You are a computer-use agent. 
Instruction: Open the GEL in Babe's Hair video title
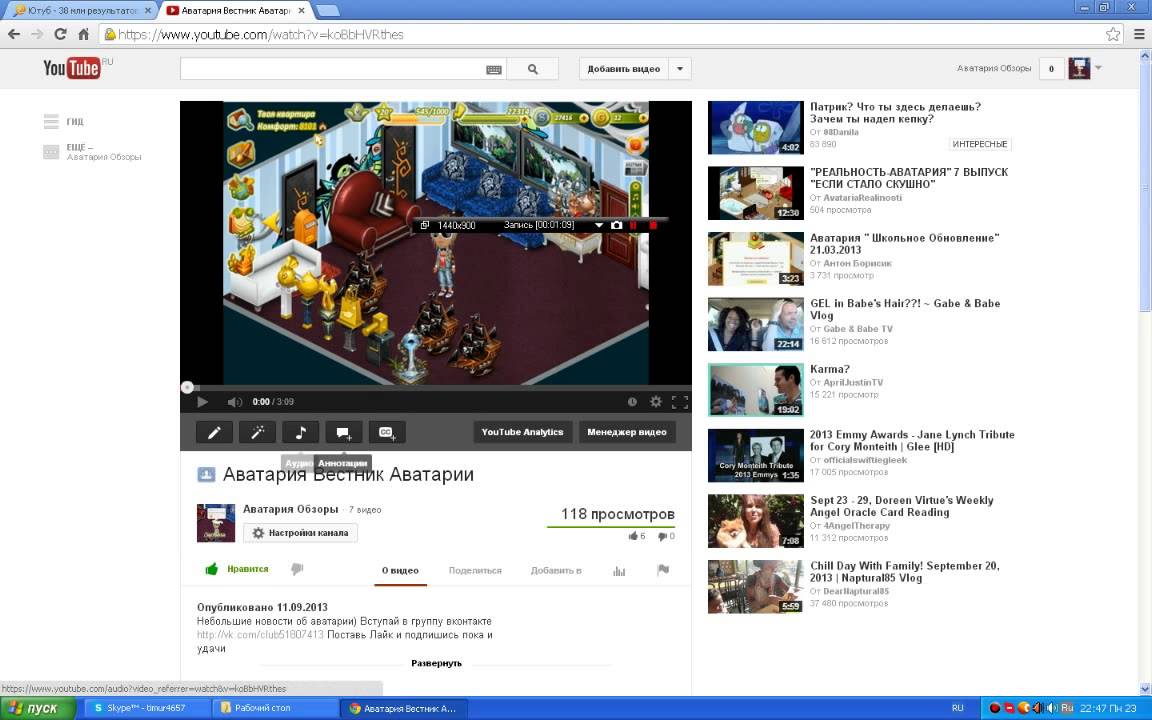pos(905,309)
